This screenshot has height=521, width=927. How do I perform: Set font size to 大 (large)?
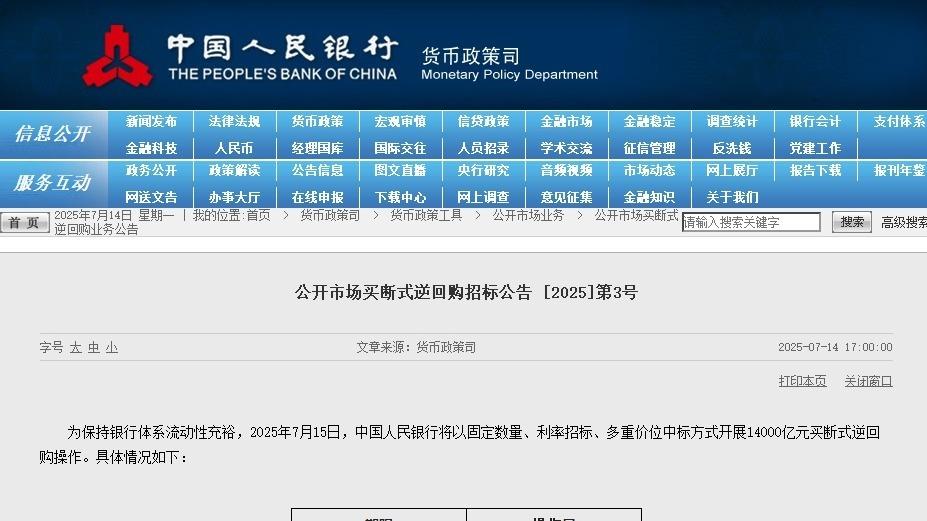(75, 348)
